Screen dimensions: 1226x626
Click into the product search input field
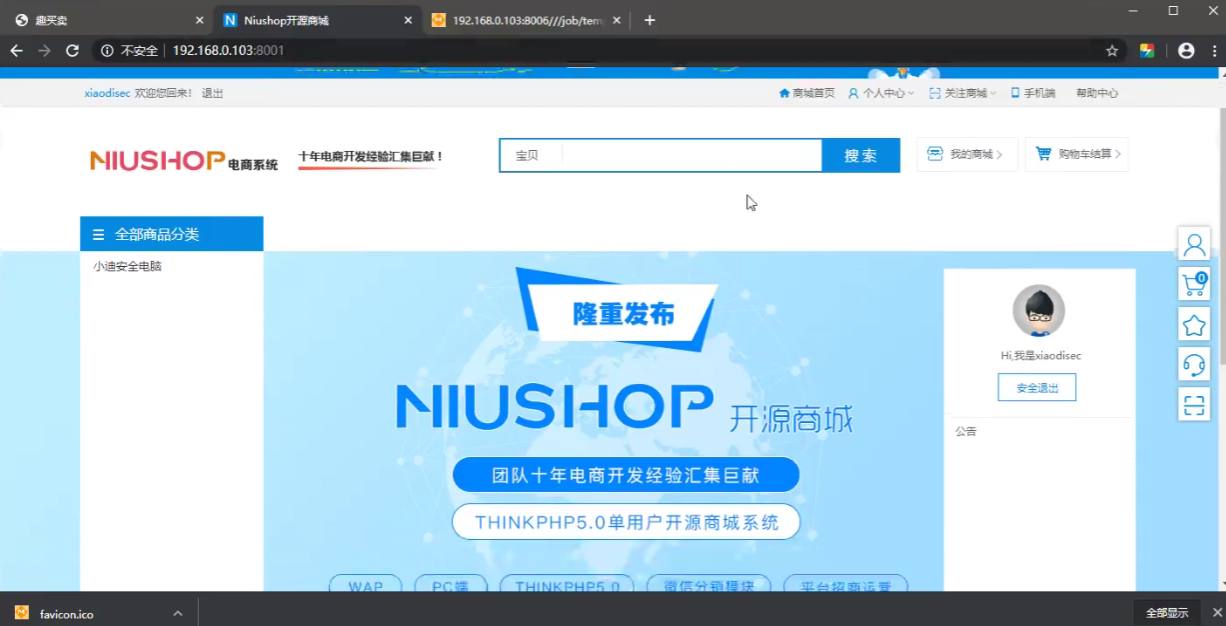[691, 156]
